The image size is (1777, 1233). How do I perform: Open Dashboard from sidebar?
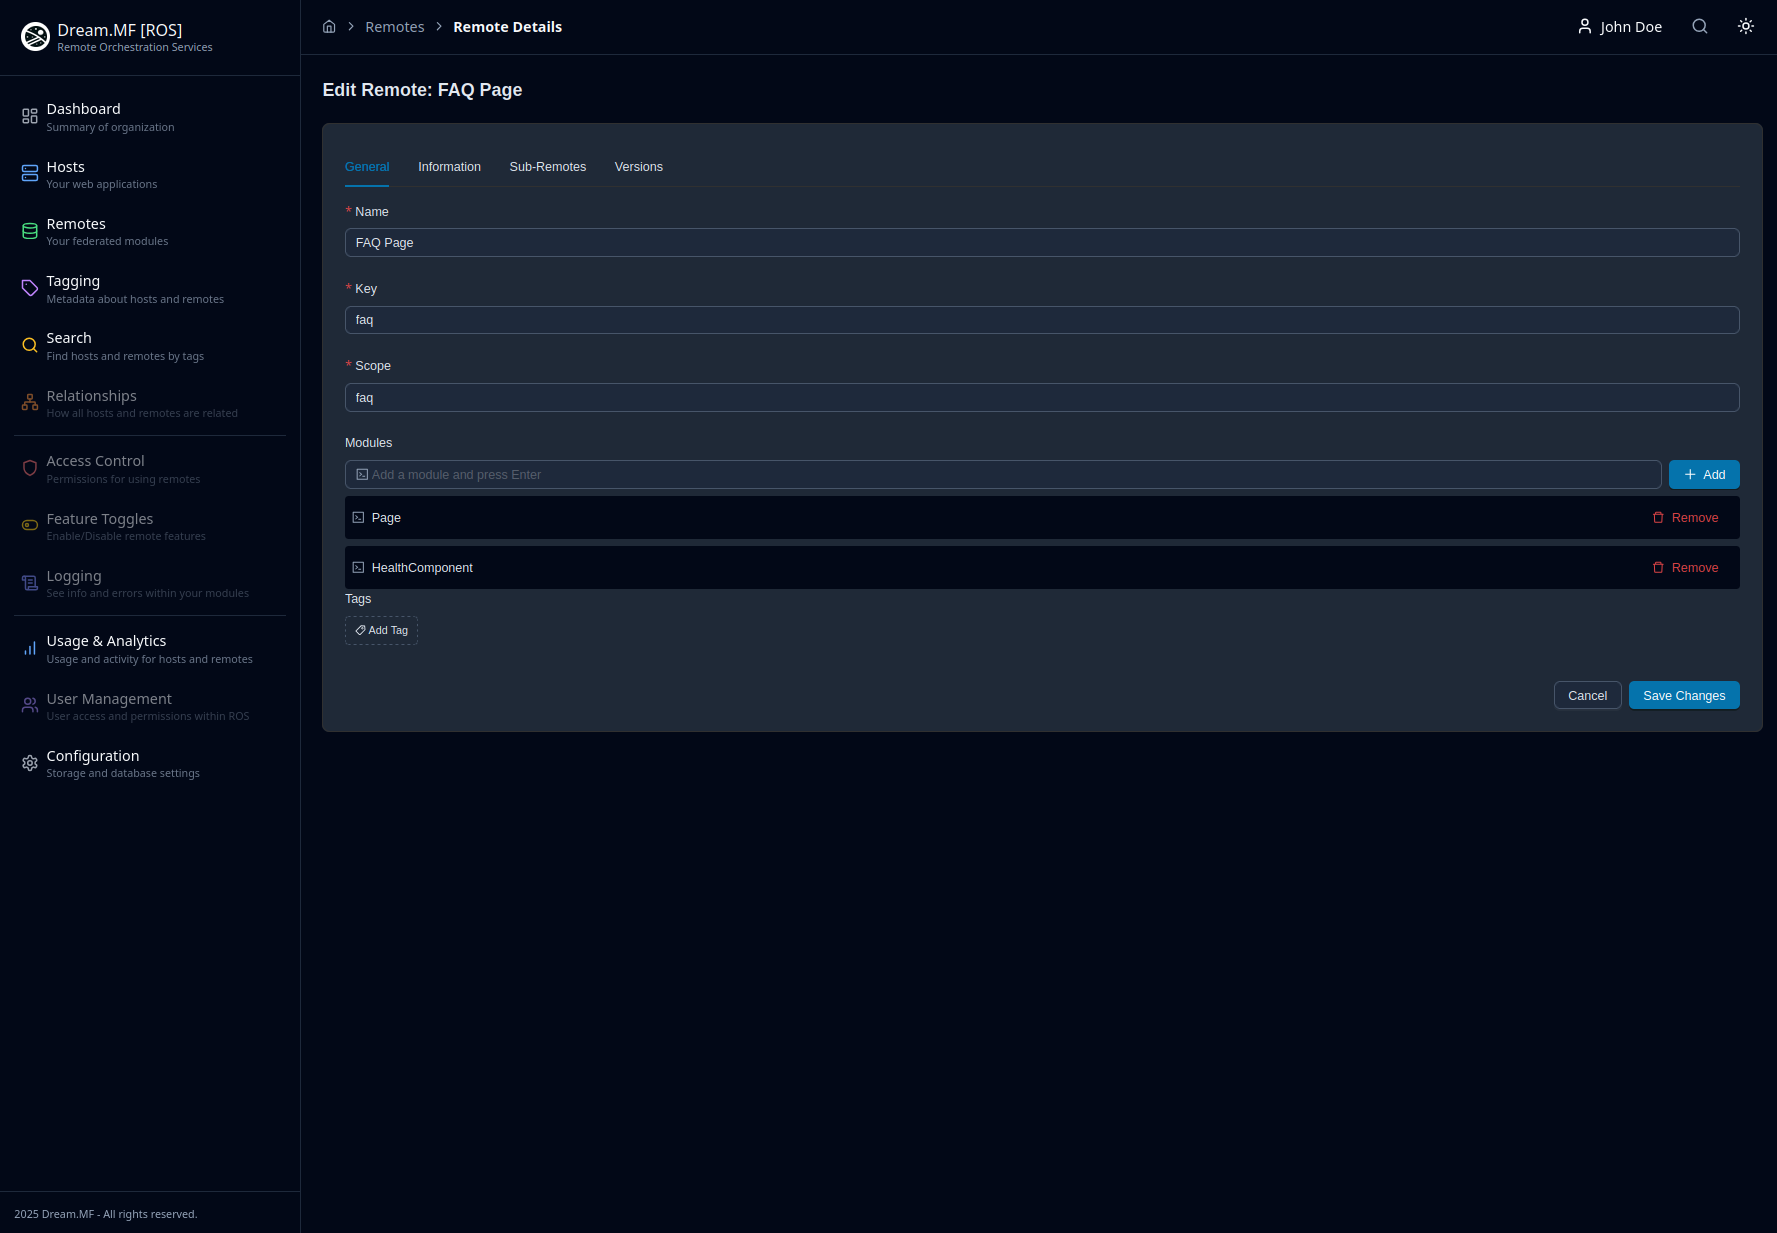coord(83,116)
